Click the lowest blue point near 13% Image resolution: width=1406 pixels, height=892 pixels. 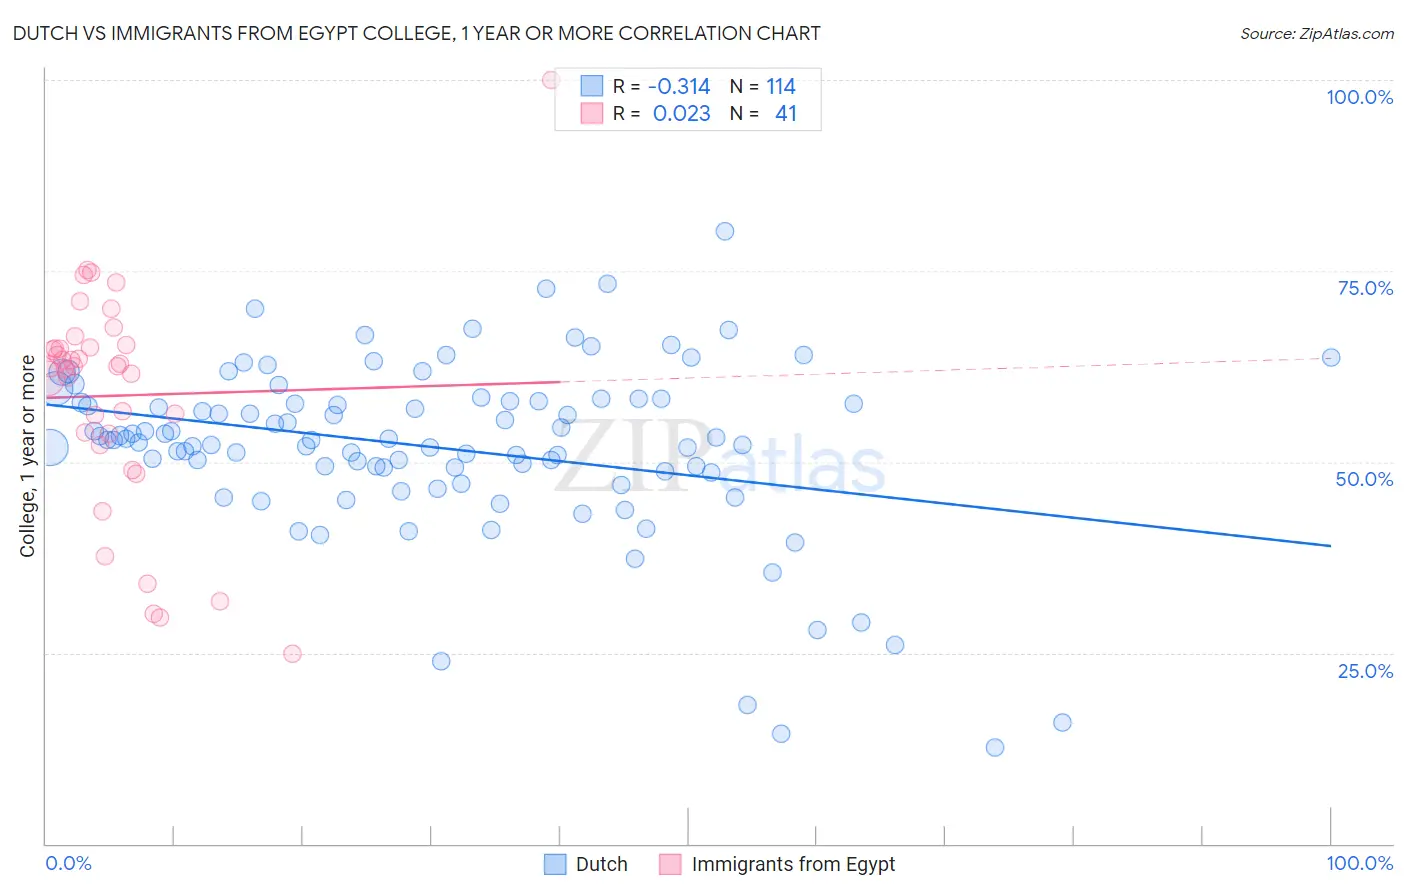click(x=995, y=747)
